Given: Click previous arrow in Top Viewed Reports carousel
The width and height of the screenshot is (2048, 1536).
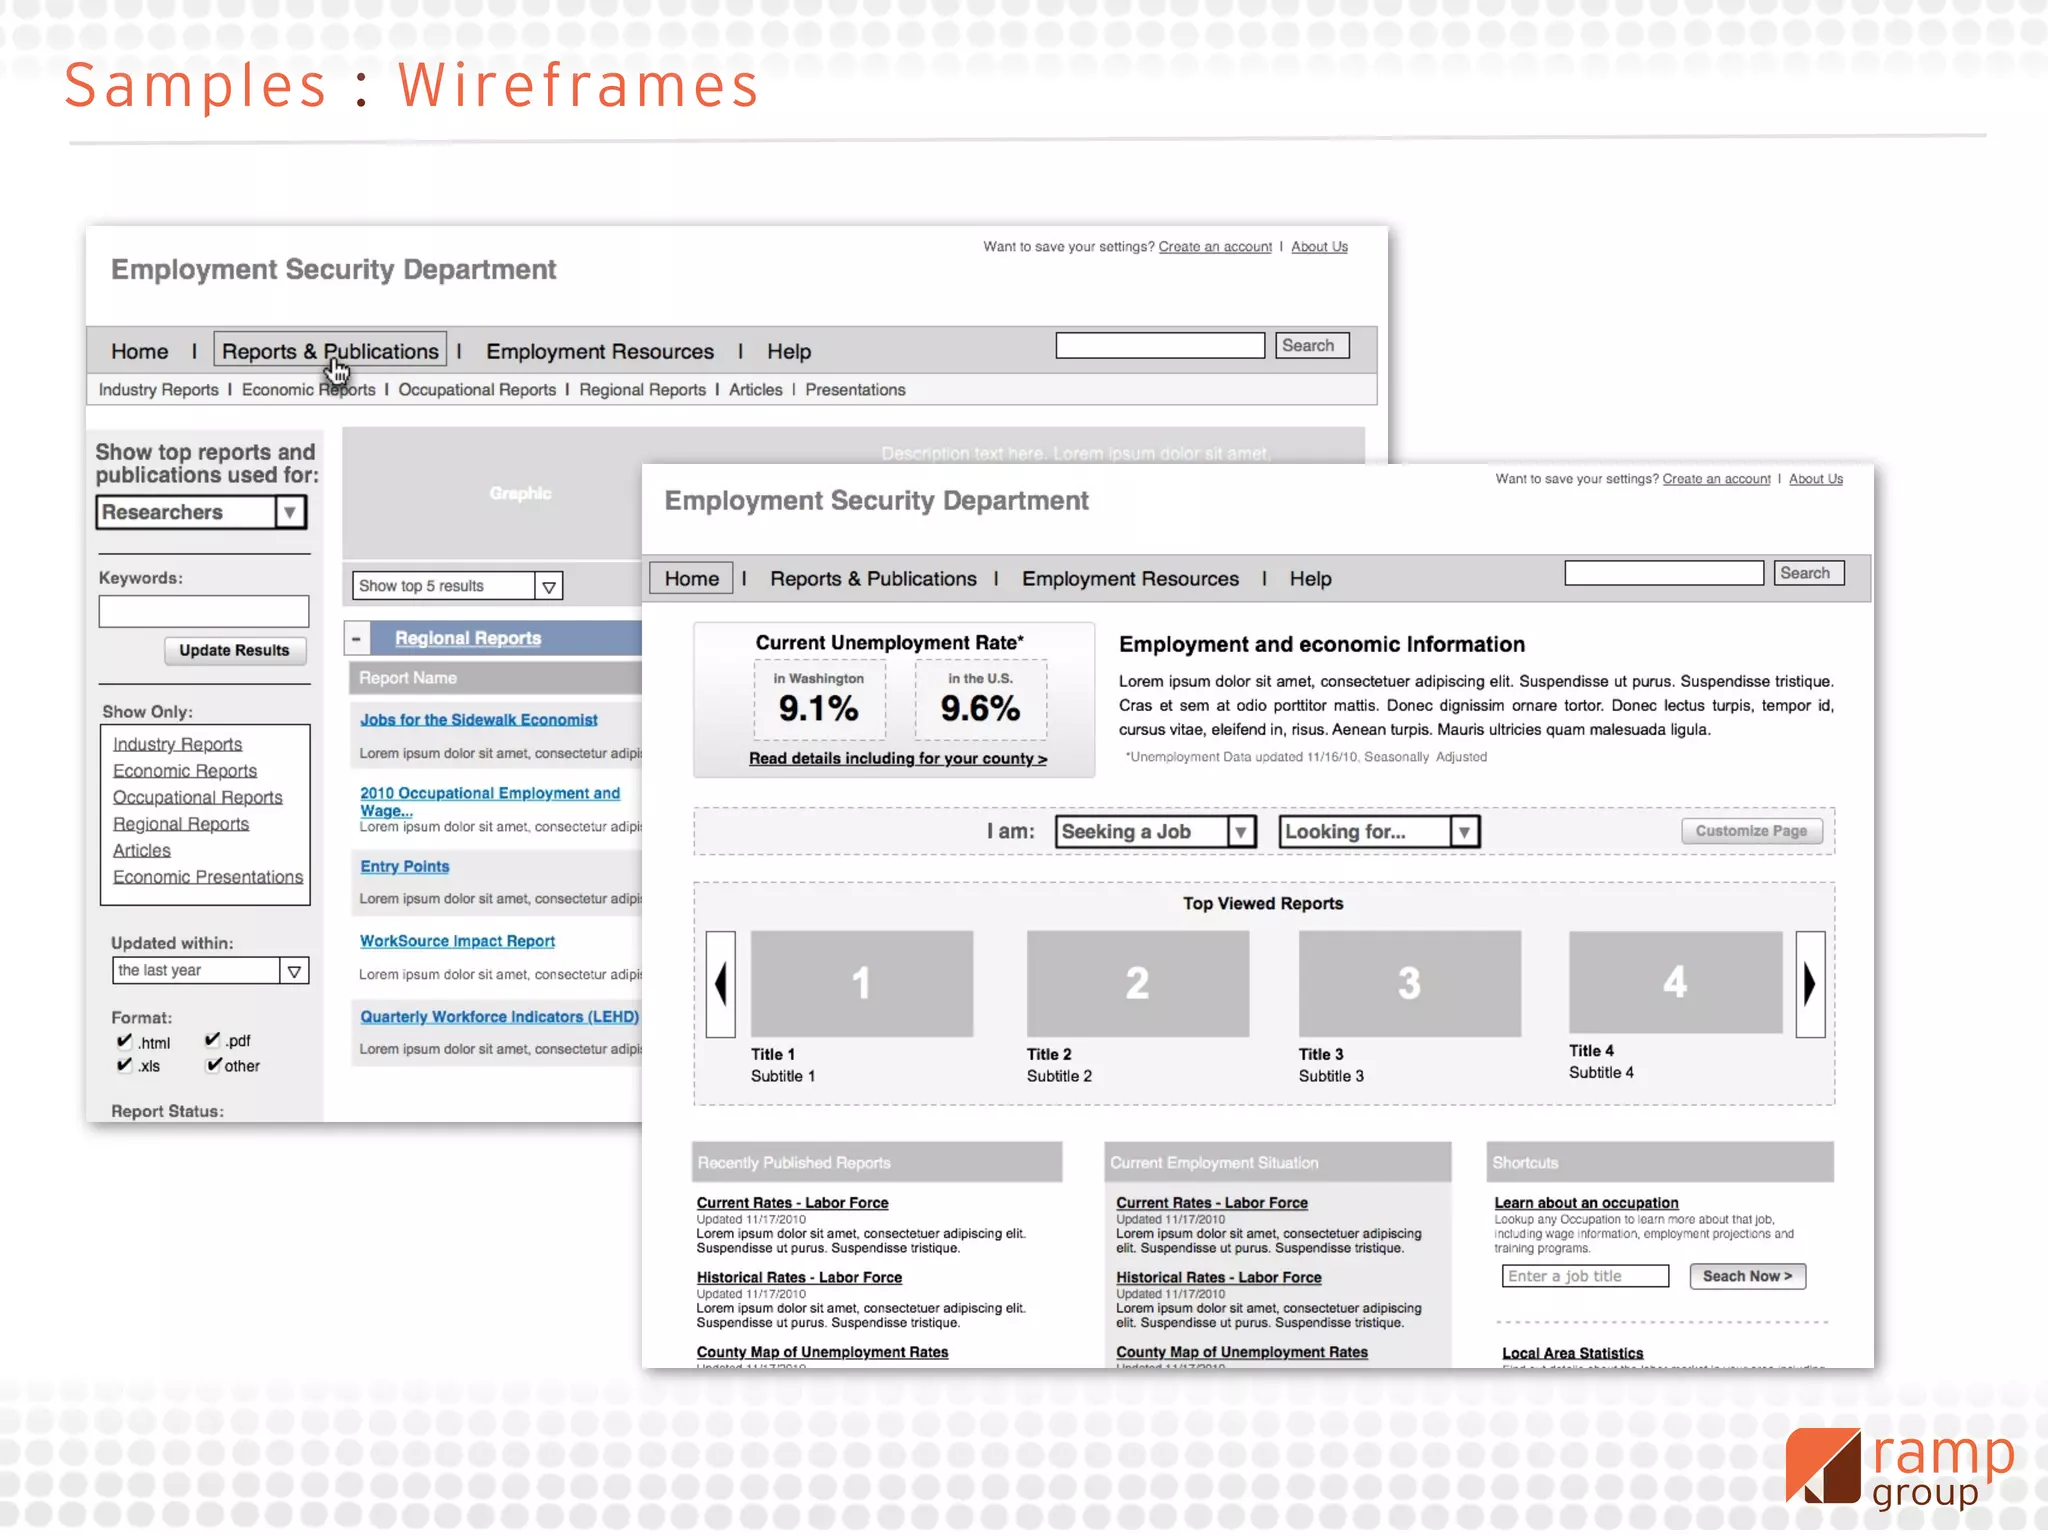Looking at the screenshot, I should tap(721, 984).
